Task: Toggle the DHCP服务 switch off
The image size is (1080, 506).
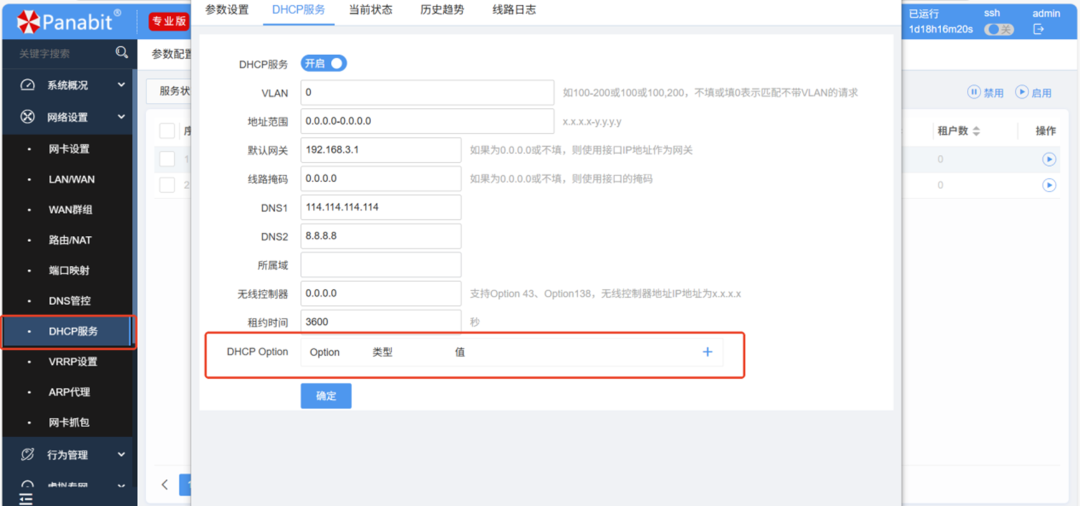Action: pyautogui.click(x=324, y=64)
